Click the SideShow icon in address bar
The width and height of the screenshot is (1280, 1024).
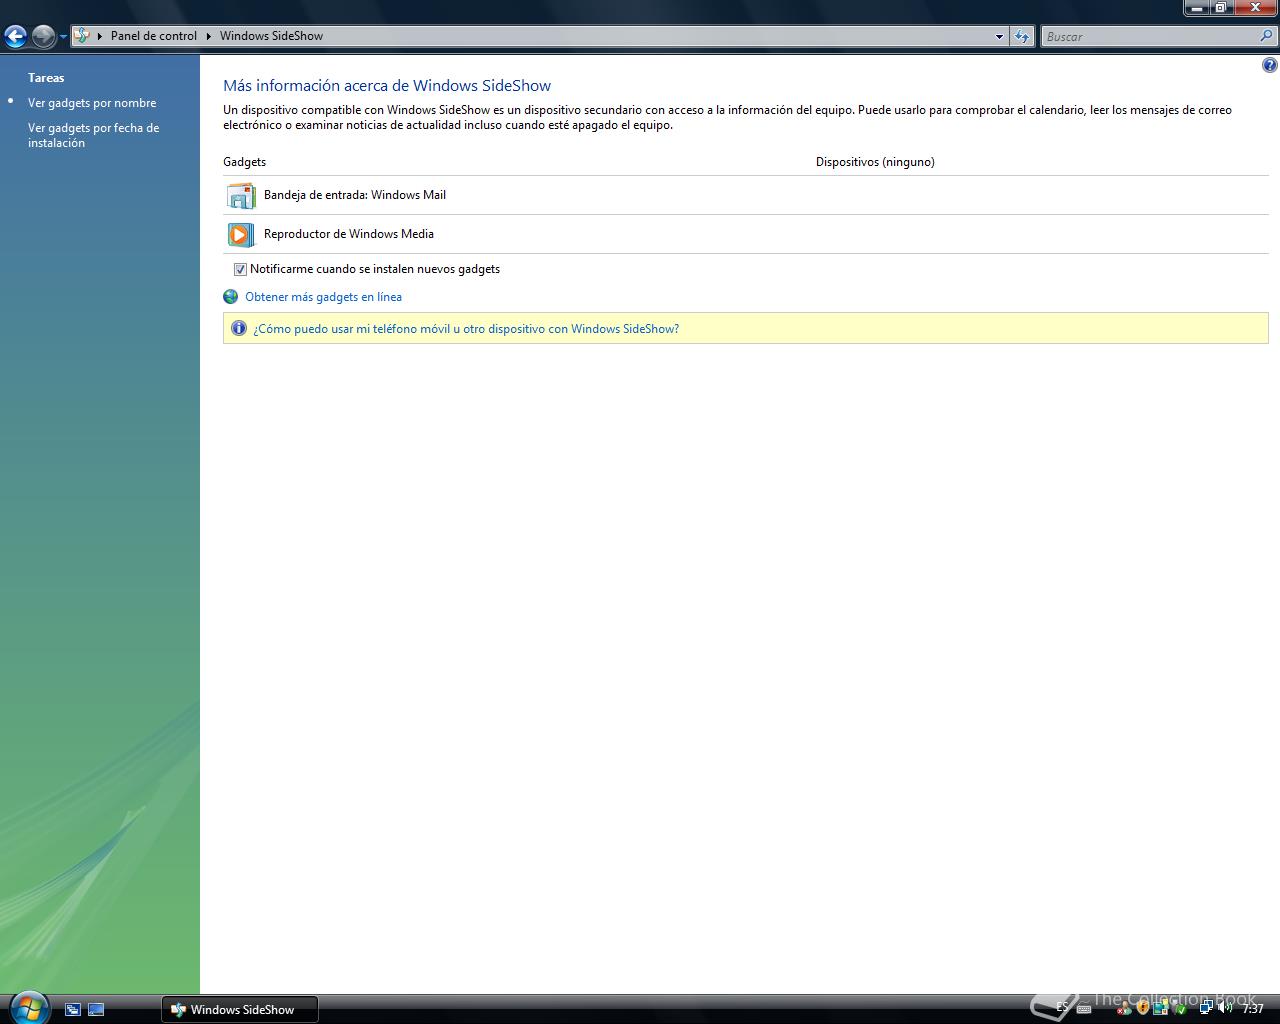point(82,36)
